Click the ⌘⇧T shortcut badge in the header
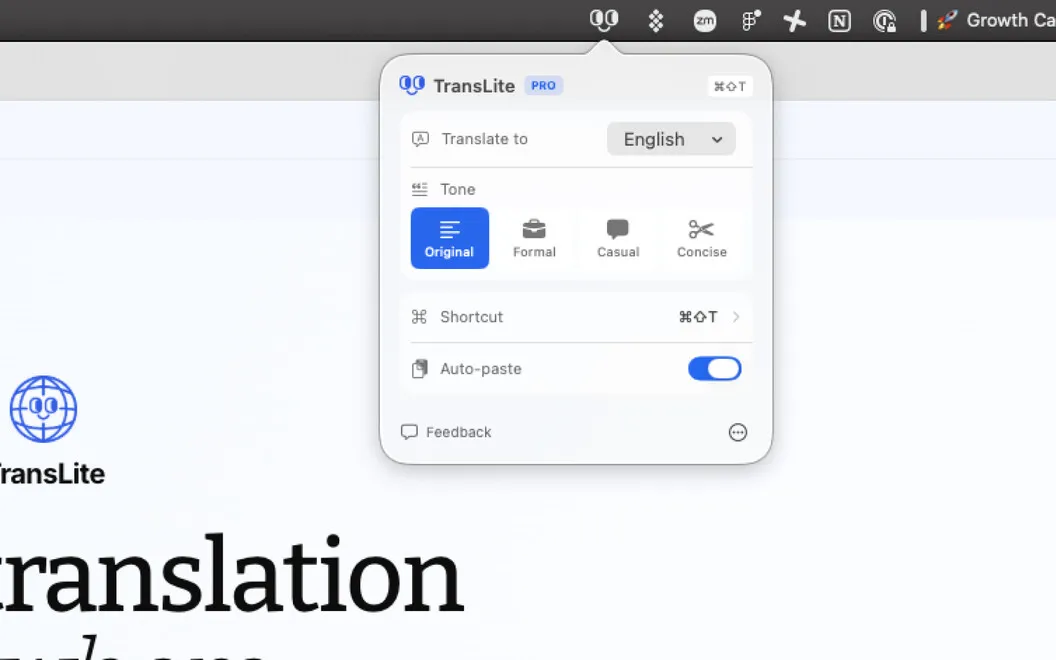This screenshot has height=660, width=1056. coord(730,86)
